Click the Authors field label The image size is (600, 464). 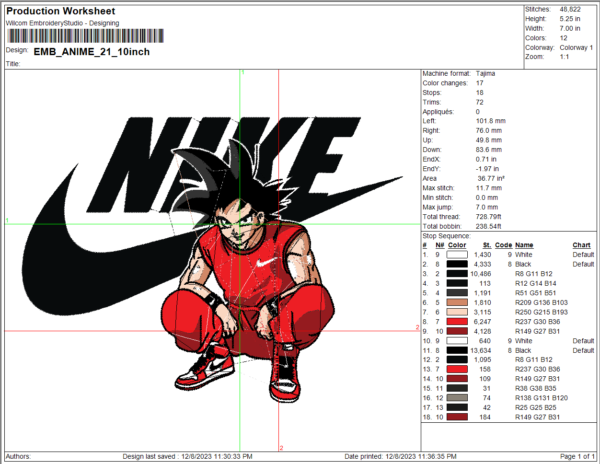pyautogui.click(x=18, y=456)
